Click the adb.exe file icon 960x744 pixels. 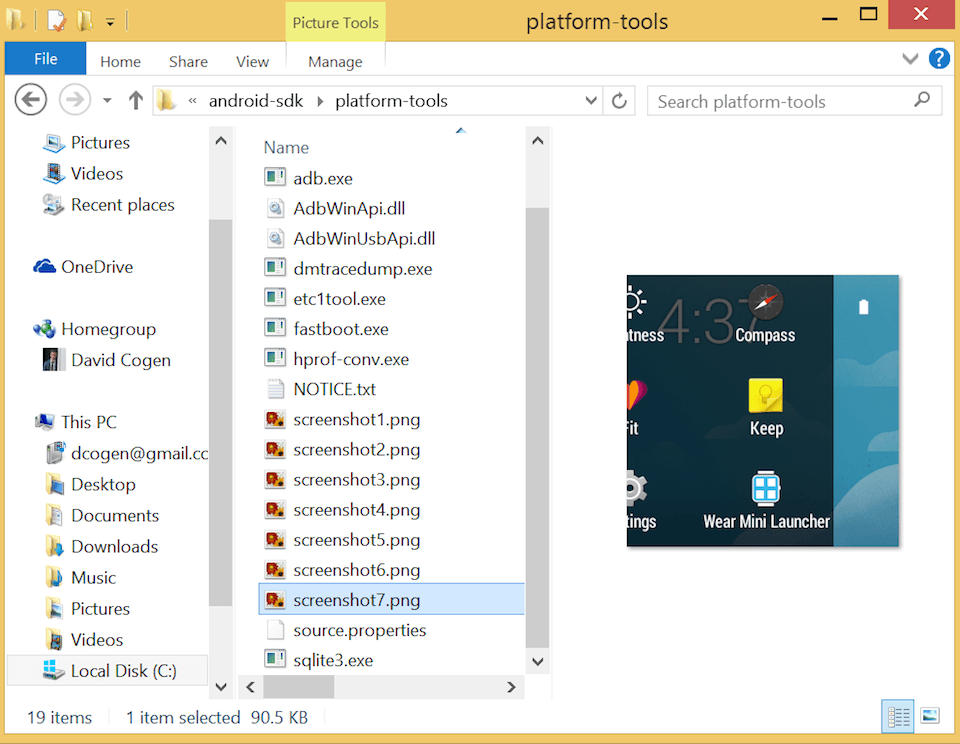tap(275, 178)
